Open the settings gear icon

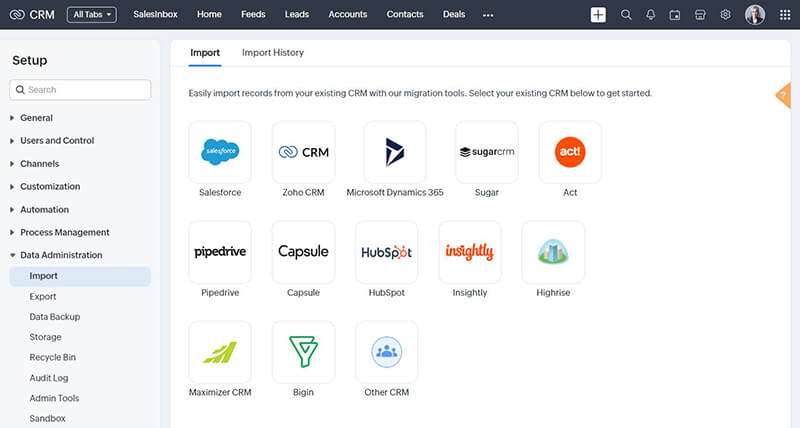pos(725,15)
